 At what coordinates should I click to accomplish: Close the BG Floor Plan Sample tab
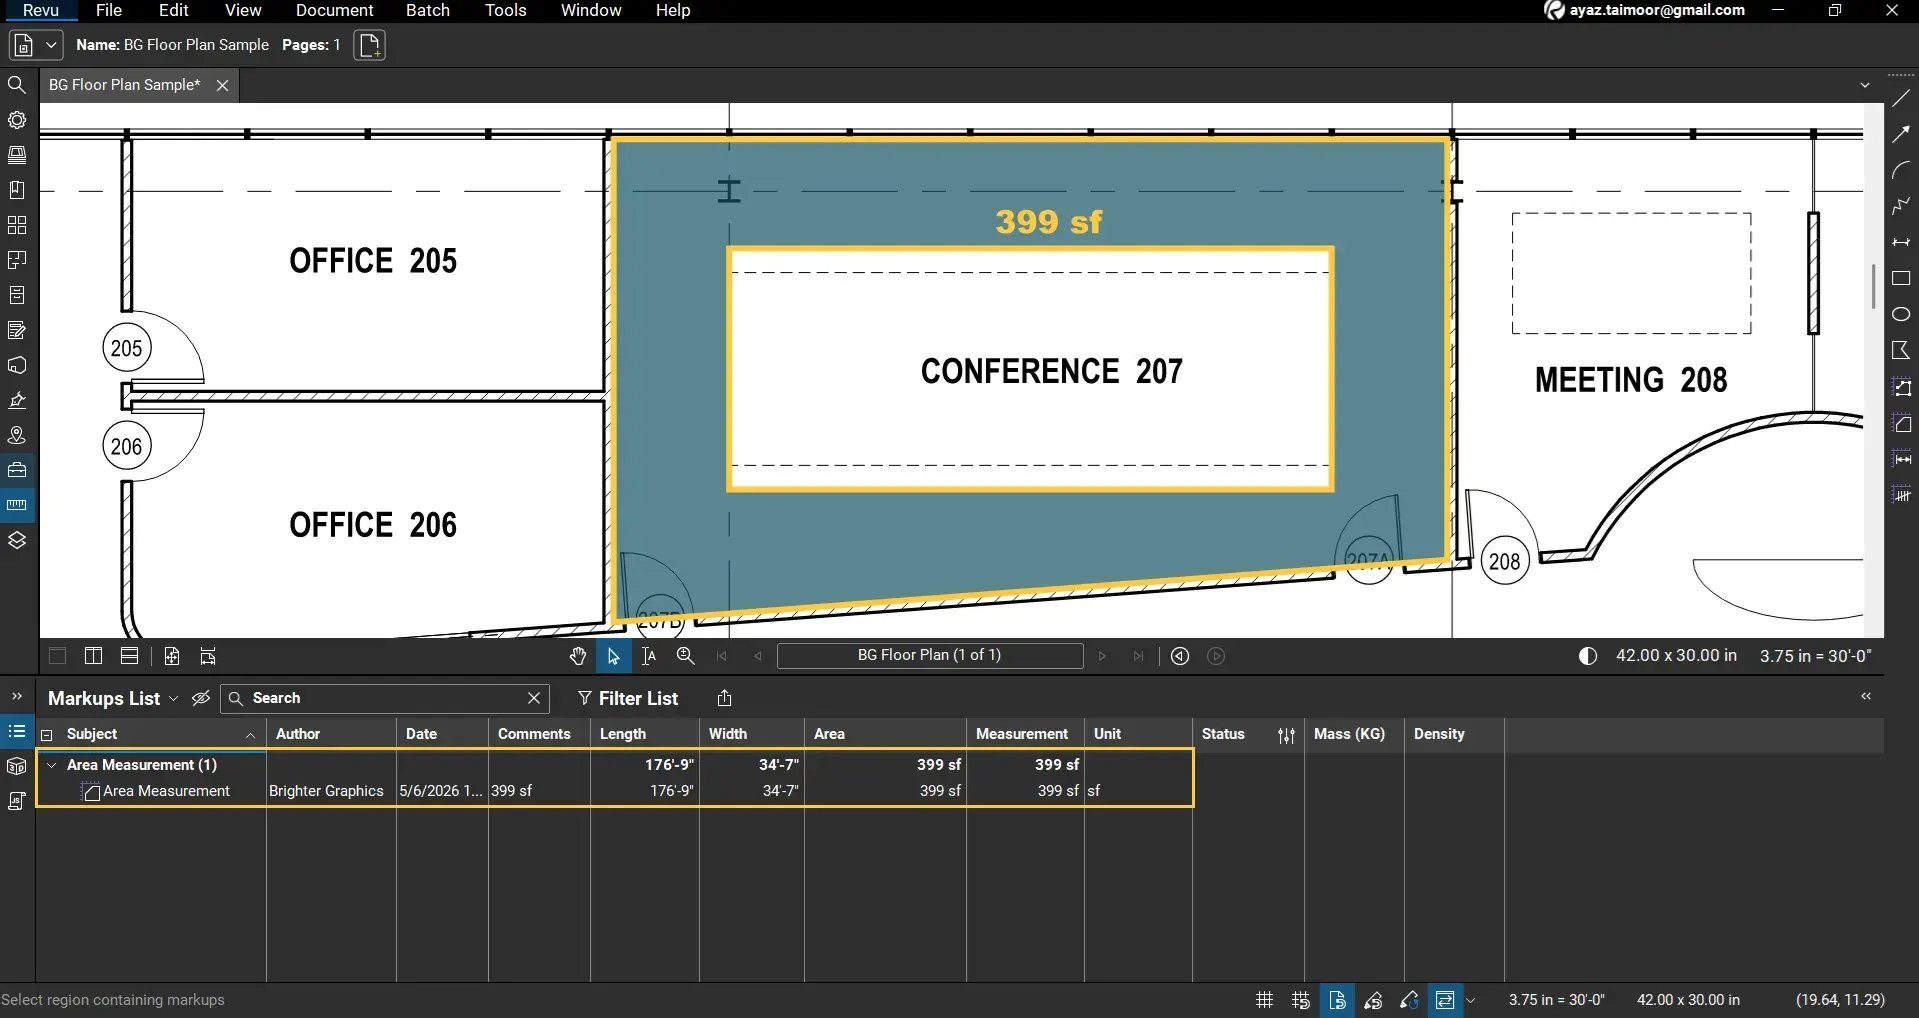point(222,86)
